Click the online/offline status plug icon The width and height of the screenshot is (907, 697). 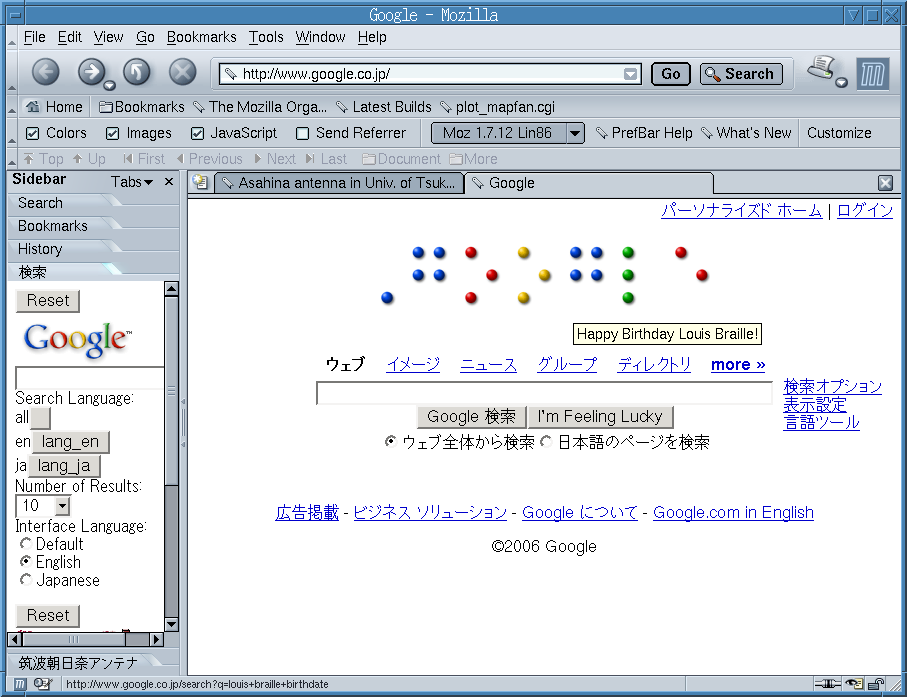point(827,684)
